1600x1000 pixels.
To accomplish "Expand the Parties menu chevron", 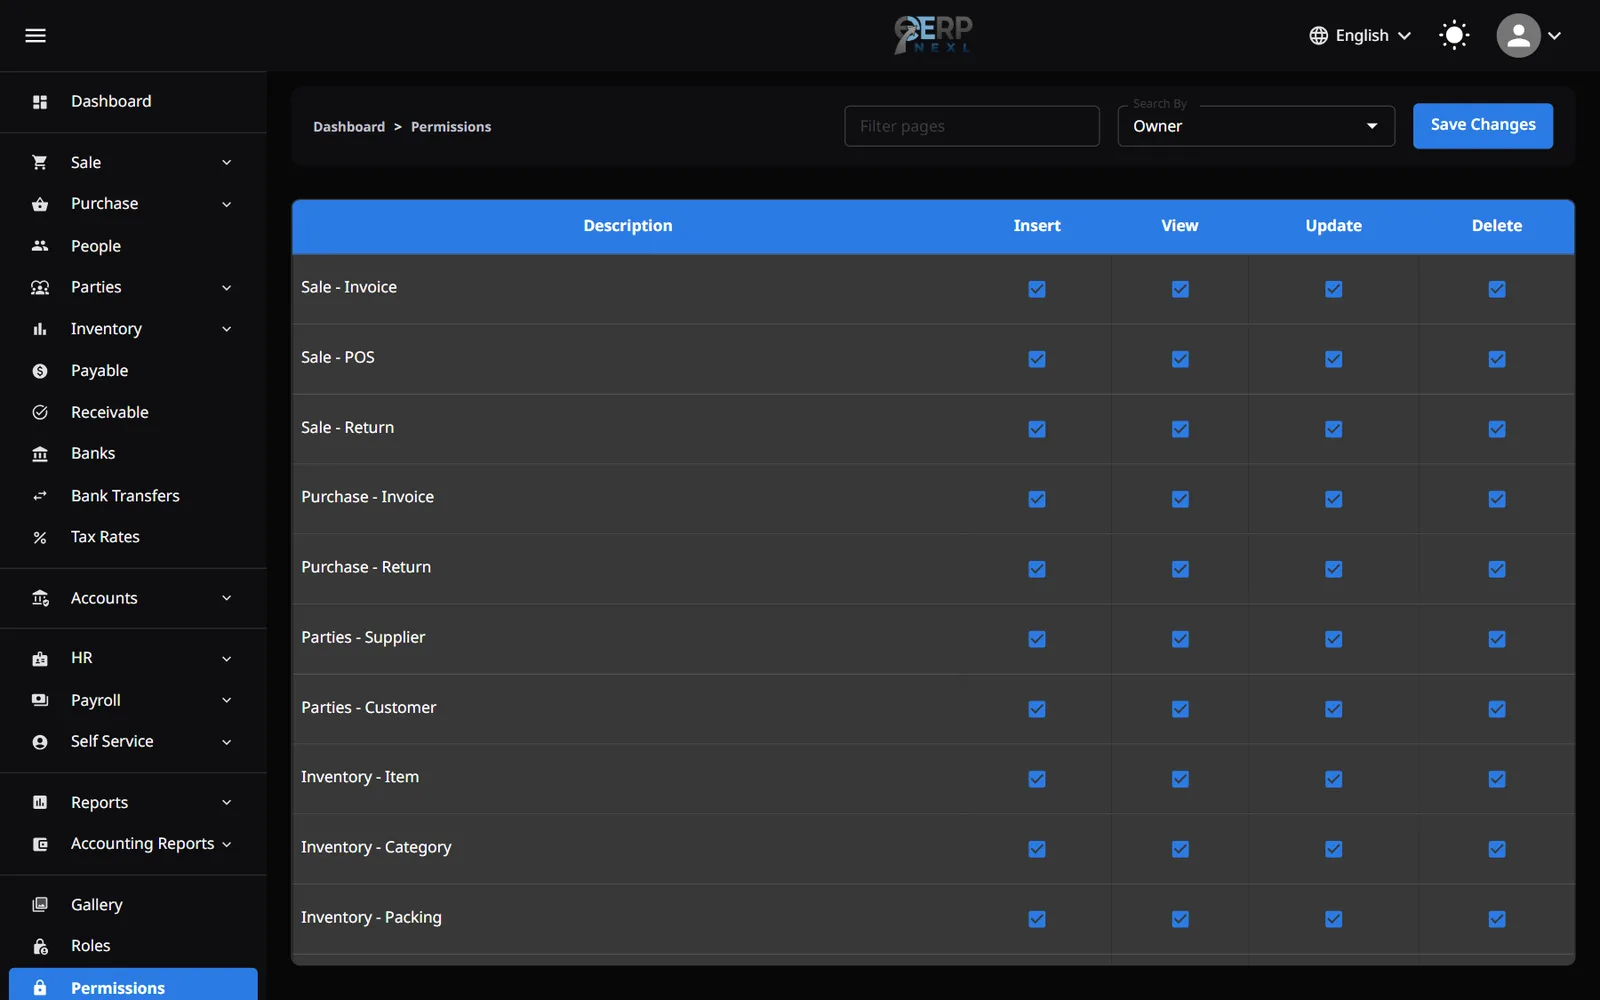I will (x=227, y=288).
